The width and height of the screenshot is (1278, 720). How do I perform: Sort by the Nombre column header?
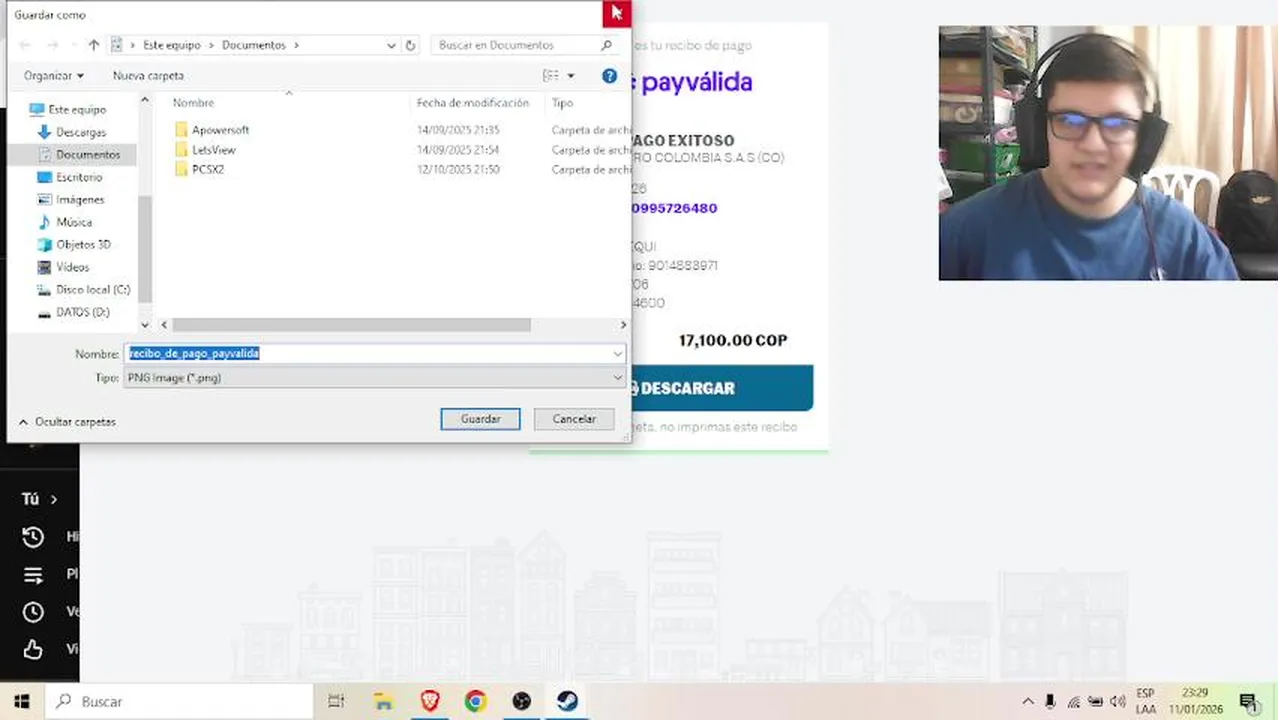point(193,103)
